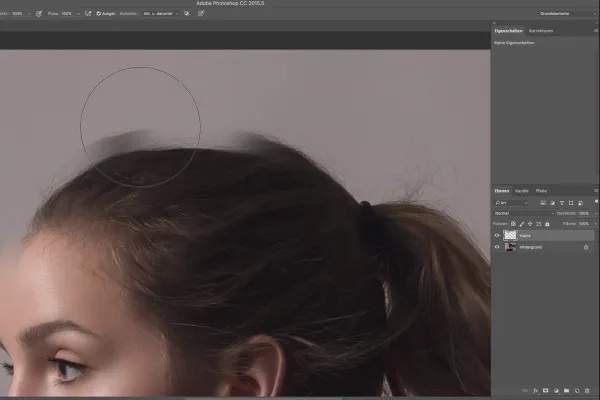Filter layers by pixel layers icon
Image resolution: width=600 pixels, height=400 pixels.
click(543, 203)
